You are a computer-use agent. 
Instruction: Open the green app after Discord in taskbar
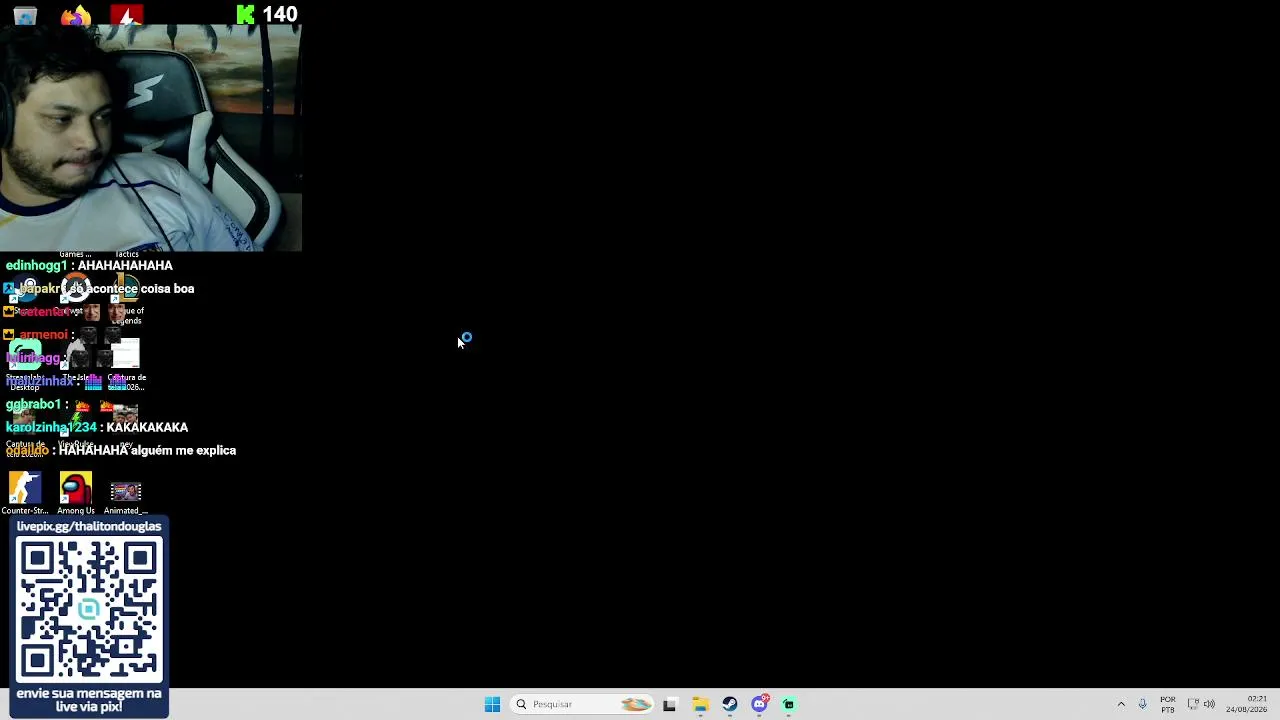coord(789,704)
